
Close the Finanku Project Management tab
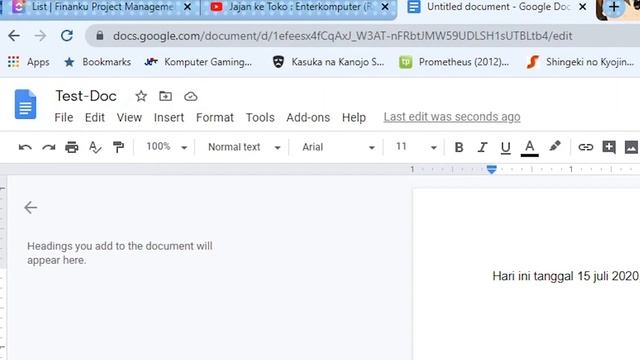pos(187,7)
